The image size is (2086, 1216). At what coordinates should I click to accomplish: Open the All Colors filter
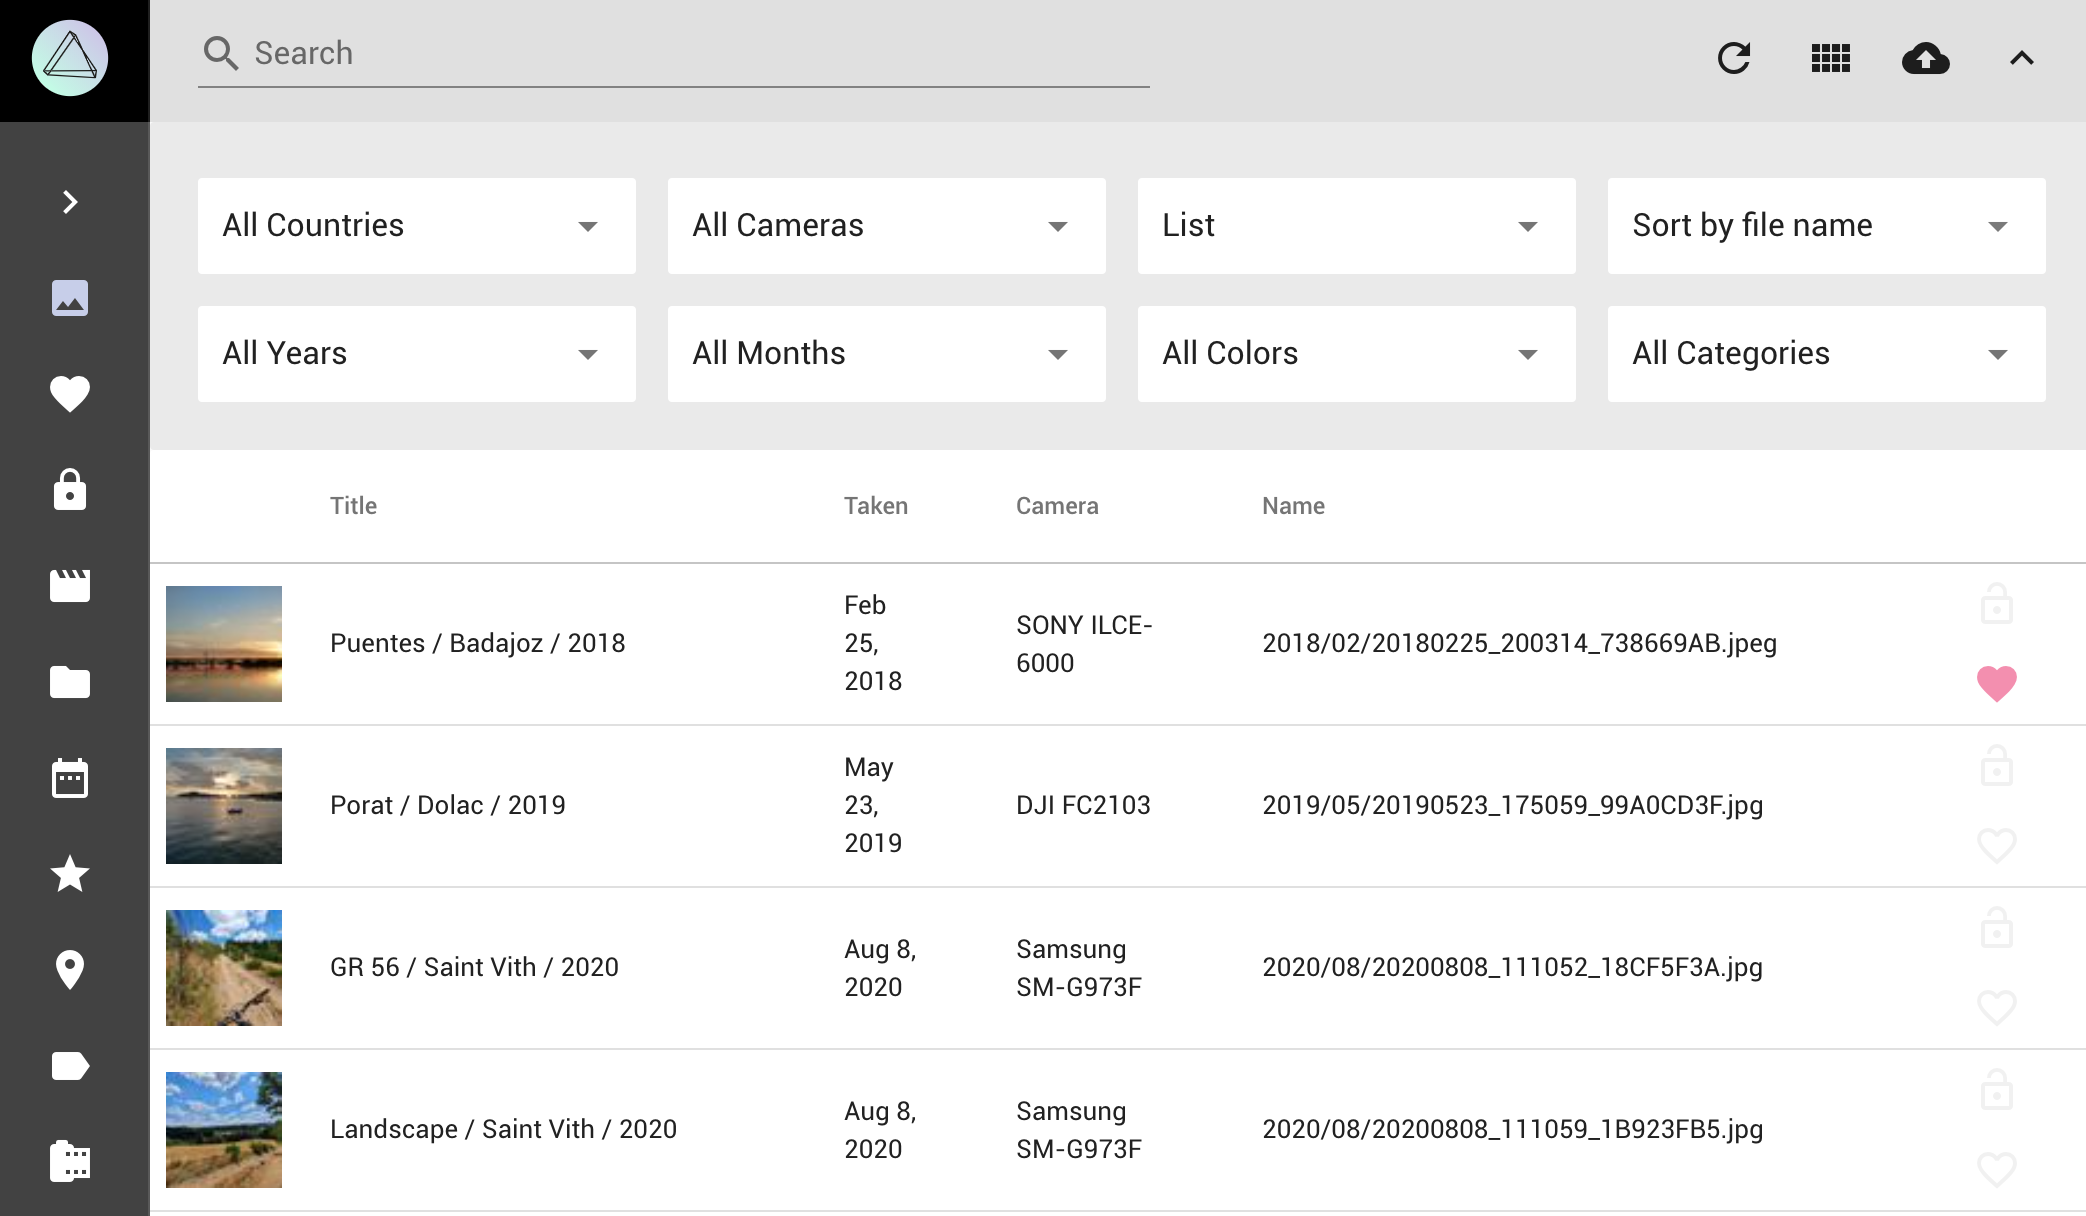point(1356,353)
